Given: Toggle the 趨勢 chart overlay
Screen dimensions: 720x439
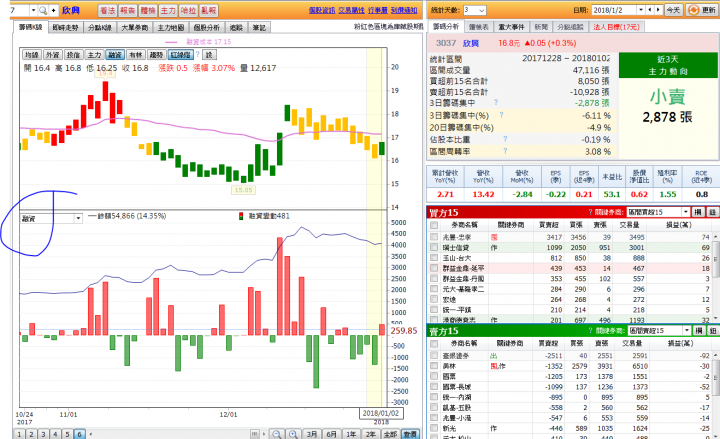Looking at the screenshot, I should (x=157, y=55).
